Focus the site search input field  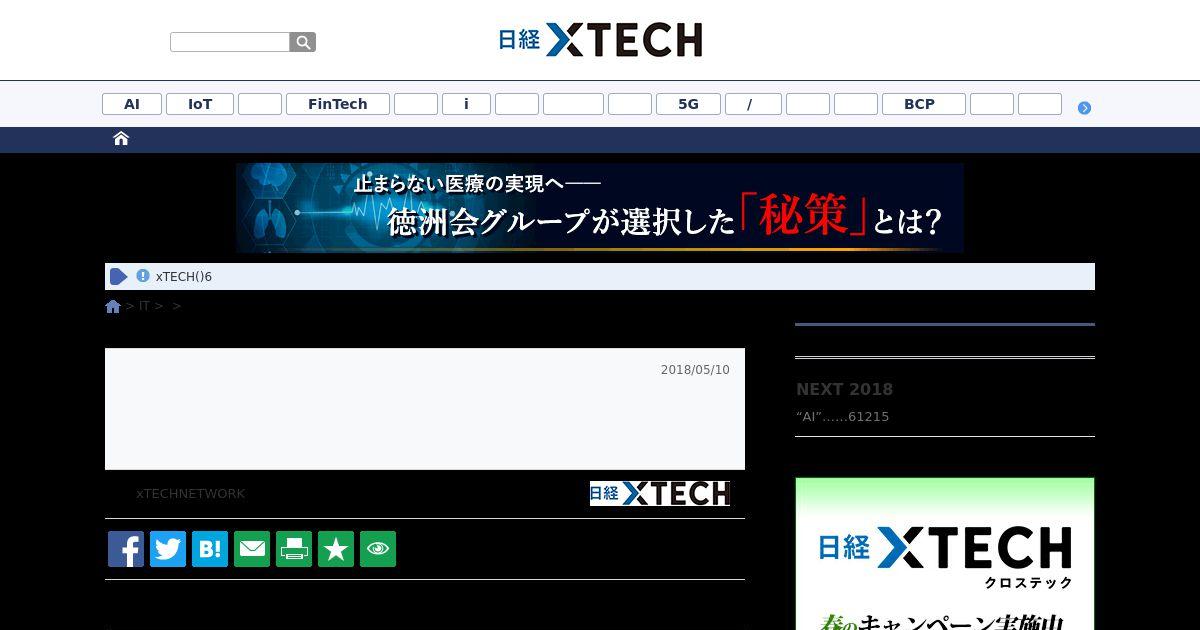(x=230, y=42)
